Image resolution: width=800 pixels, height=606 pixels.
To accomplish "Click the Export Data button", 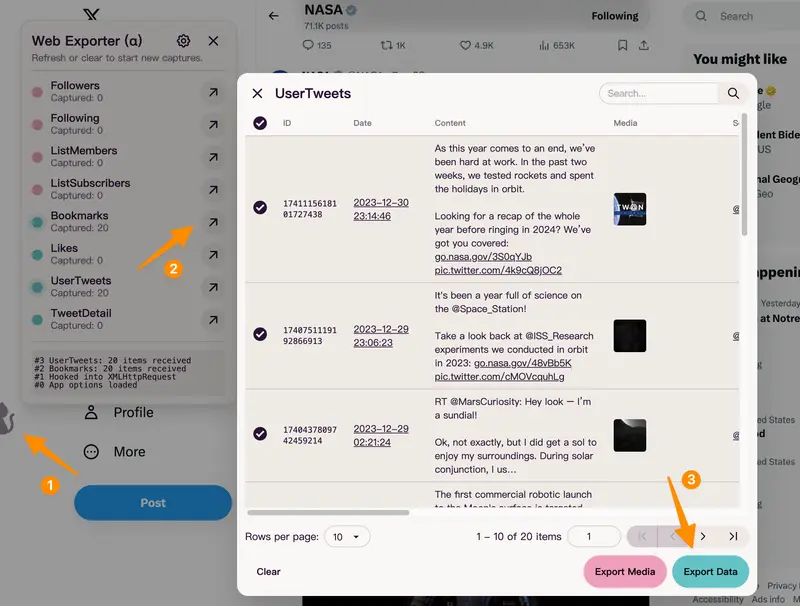I will coord(710,572).
